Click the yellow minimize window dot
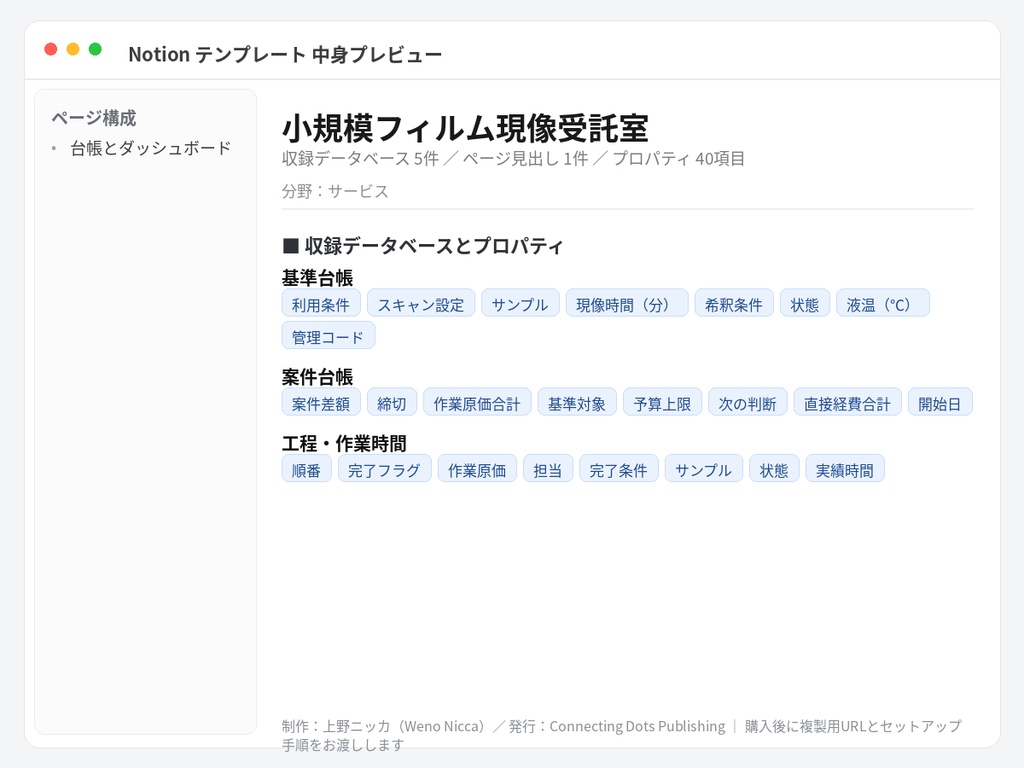 pyautogui.click(x=73, y=49)
